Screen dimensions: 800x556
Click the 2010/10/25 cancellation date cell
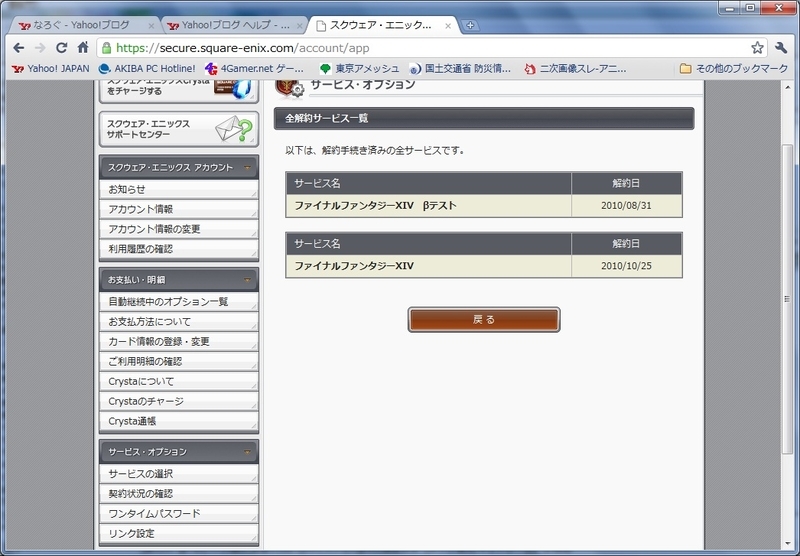(627, 266)
